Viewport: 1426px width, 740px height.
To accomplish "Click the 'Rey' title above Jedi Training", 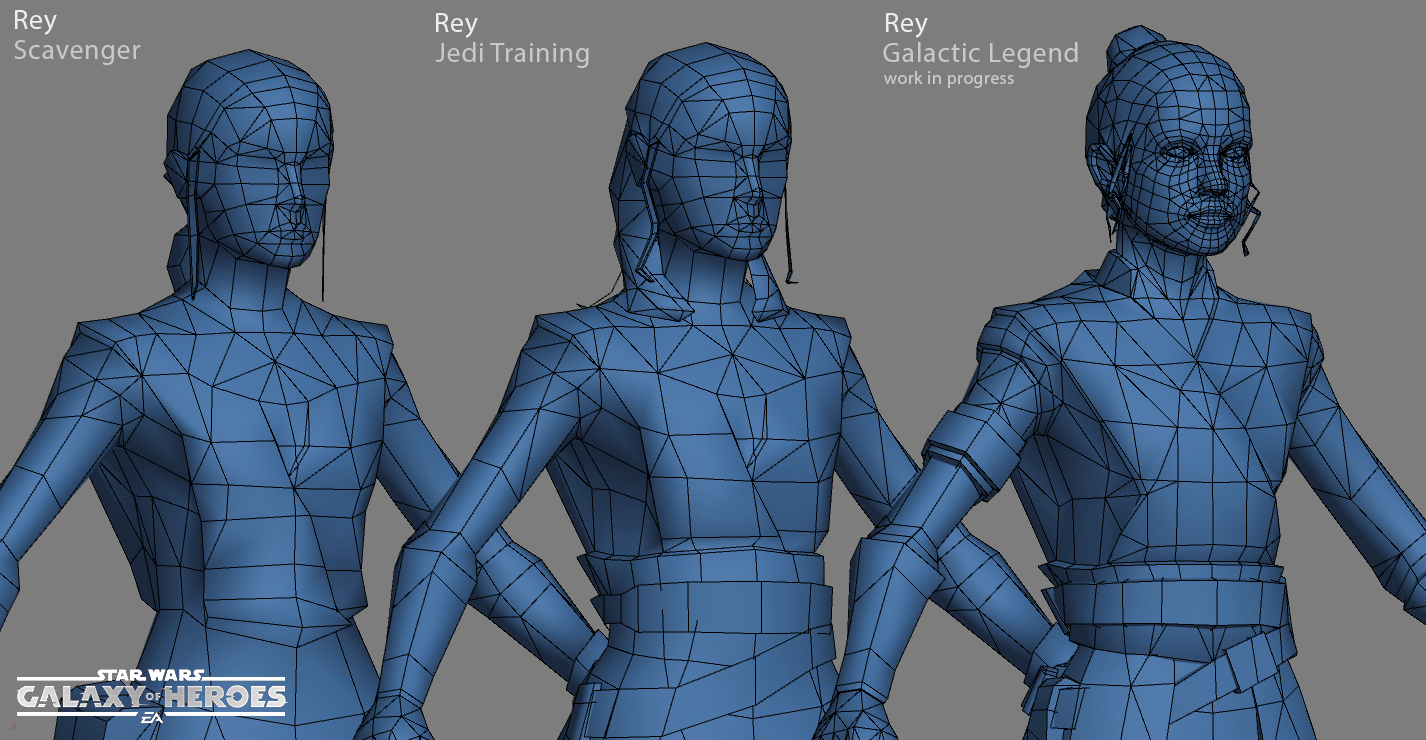I will point(456,23).
